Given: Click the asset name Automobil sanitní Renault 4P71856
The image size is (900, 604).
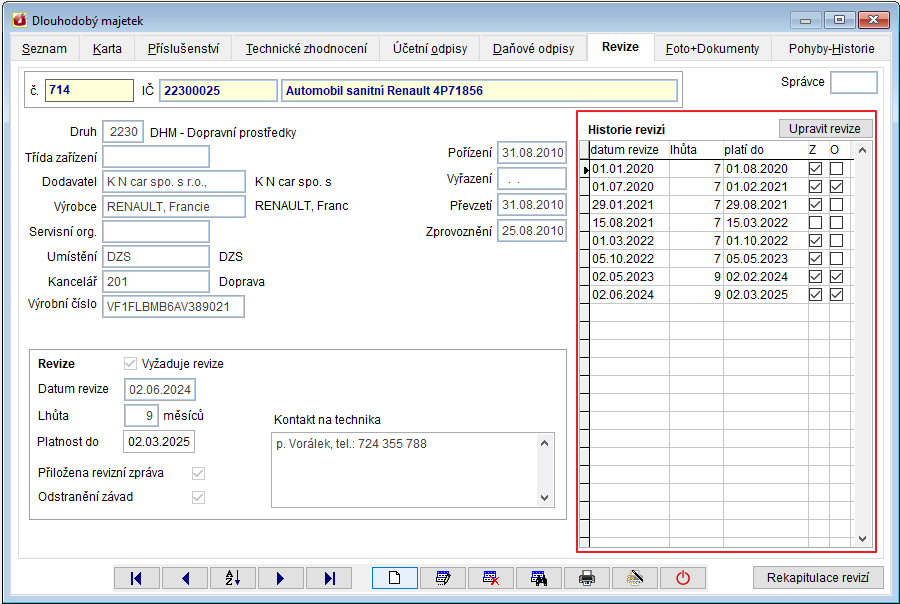Looking at the screenshot, I should point(479,90).
